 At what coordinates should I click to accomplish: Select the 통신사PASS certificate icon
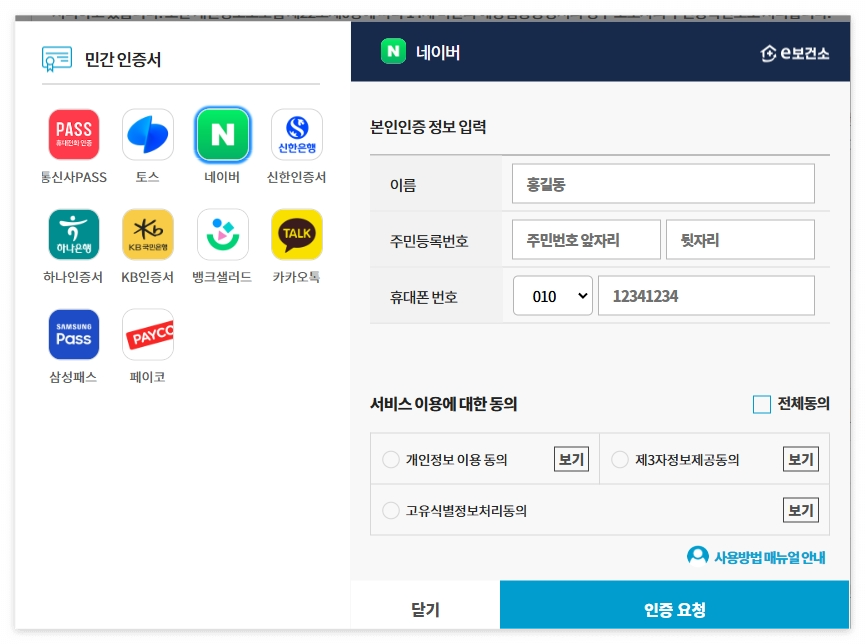(x=73, y=134)
